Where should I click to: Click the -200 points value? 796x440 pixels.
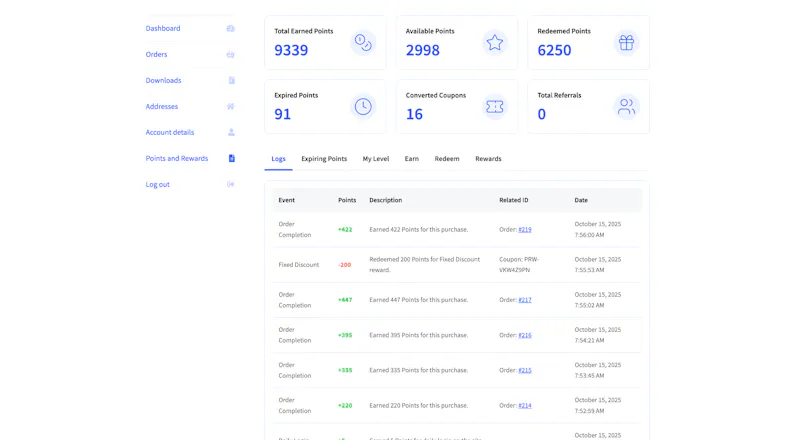345,264
